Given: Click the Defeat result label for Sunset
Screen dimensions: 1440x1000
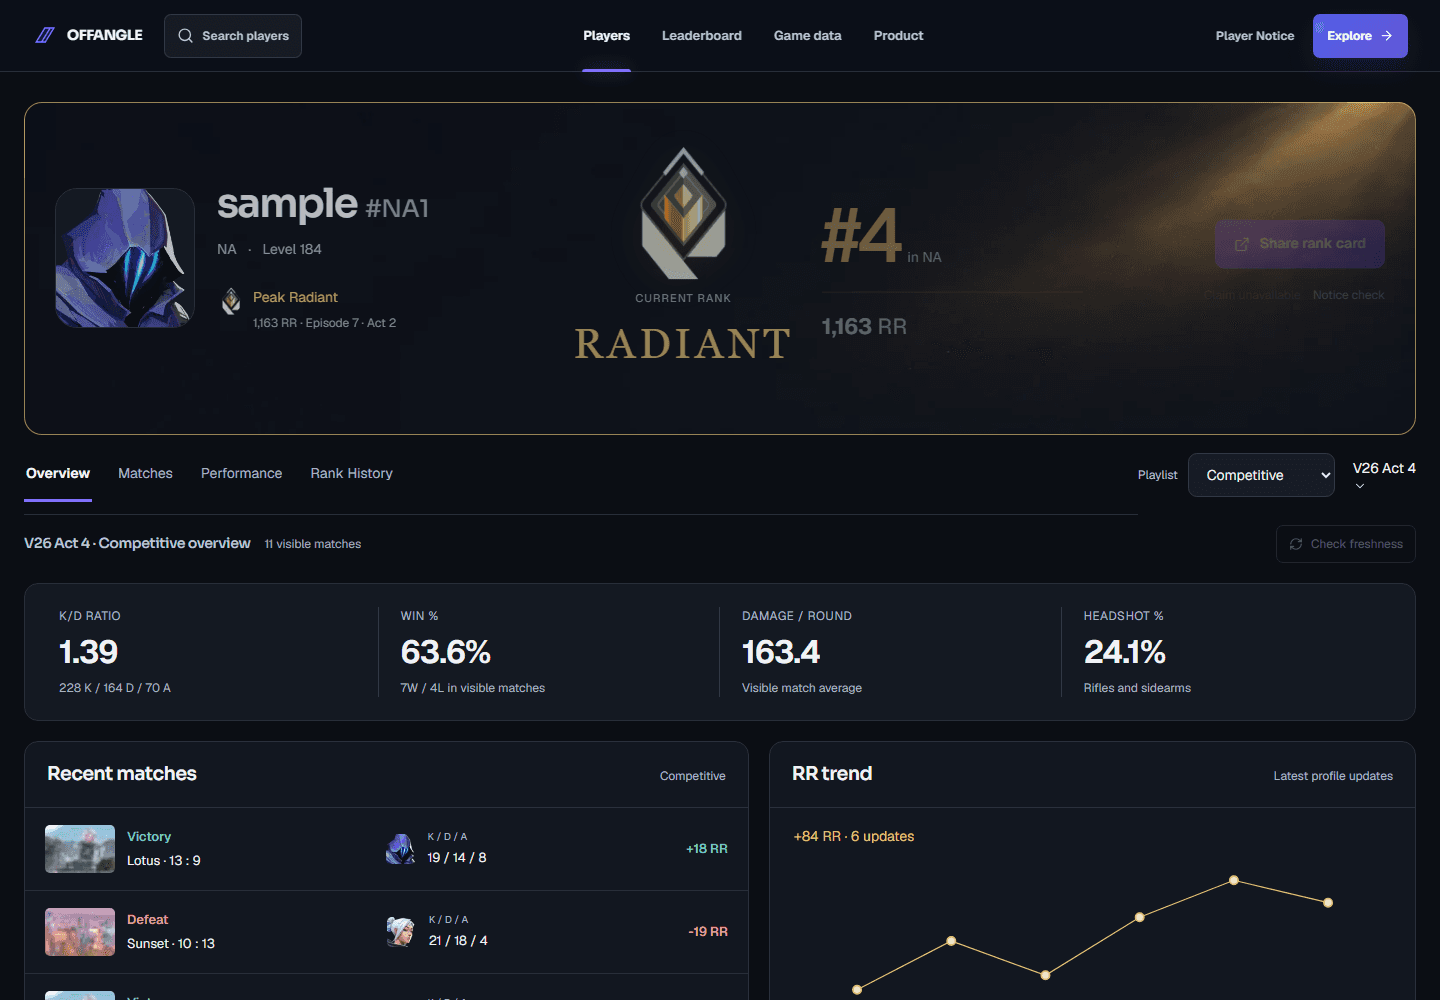Looking at the screenshot, I should coord(148,920).
